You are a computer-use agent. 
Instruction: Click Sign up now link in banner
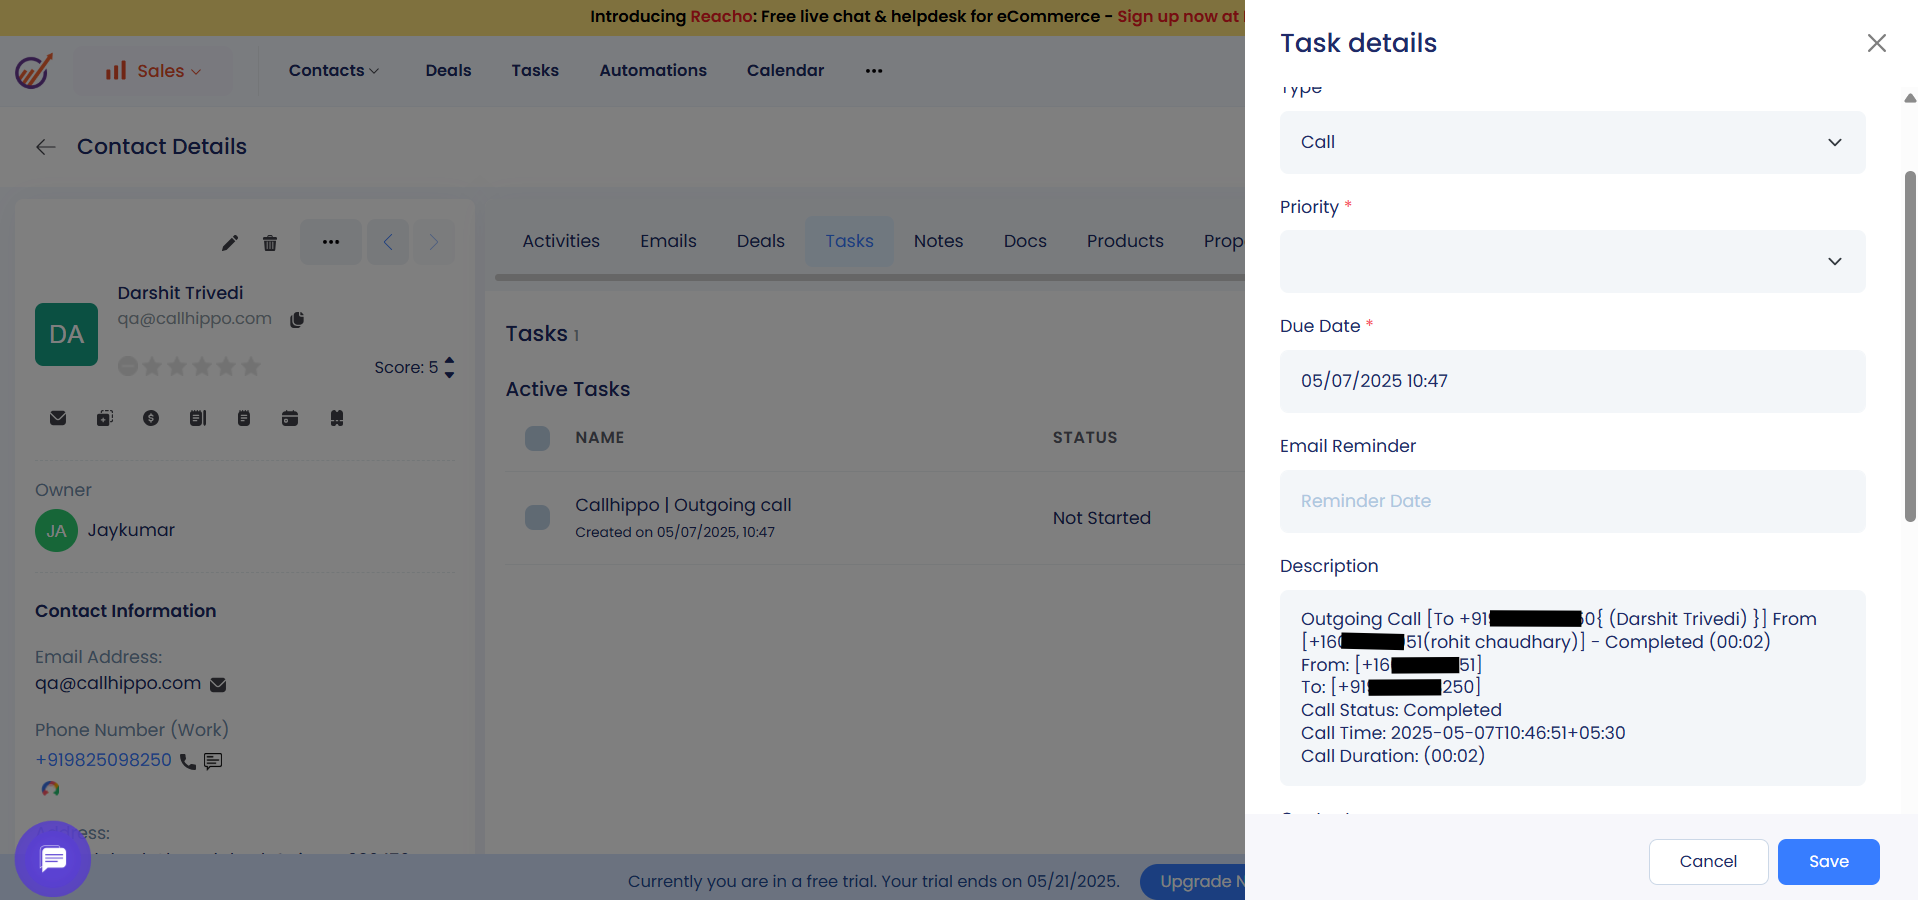click(x=1179, y=17)
